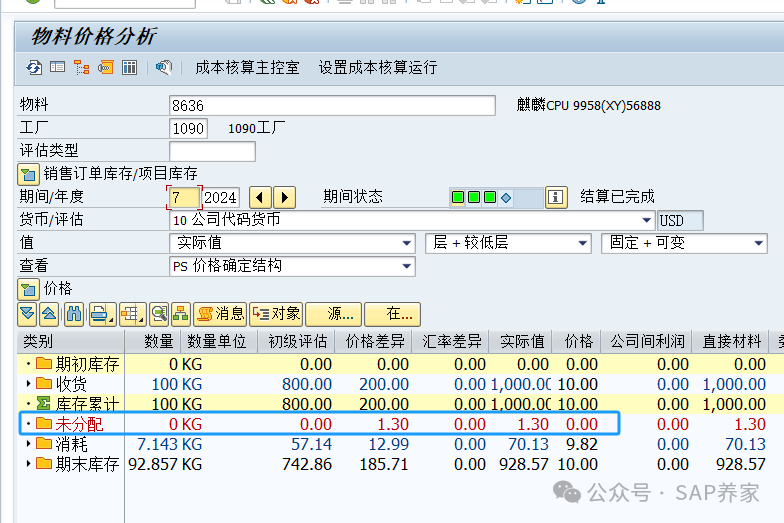Click the year field showing 2024
Viewport: 784px width, 523px height.
[x=220, y=198]
